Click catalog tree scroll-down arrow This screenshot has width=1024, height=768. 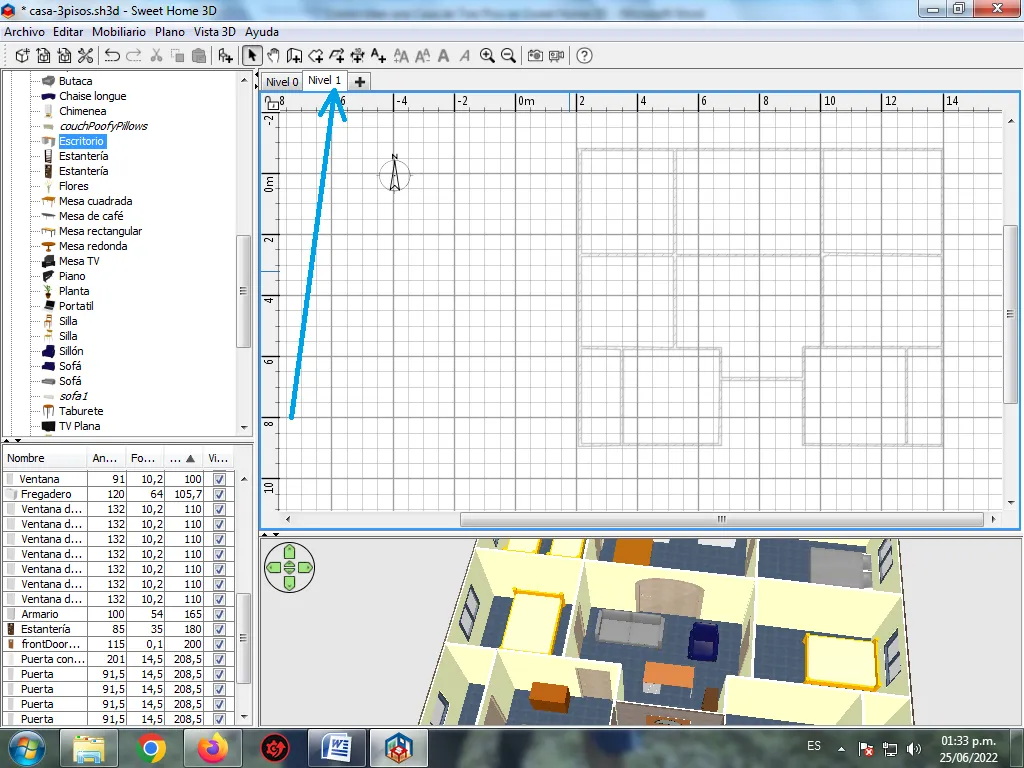[x=244, y=428]
